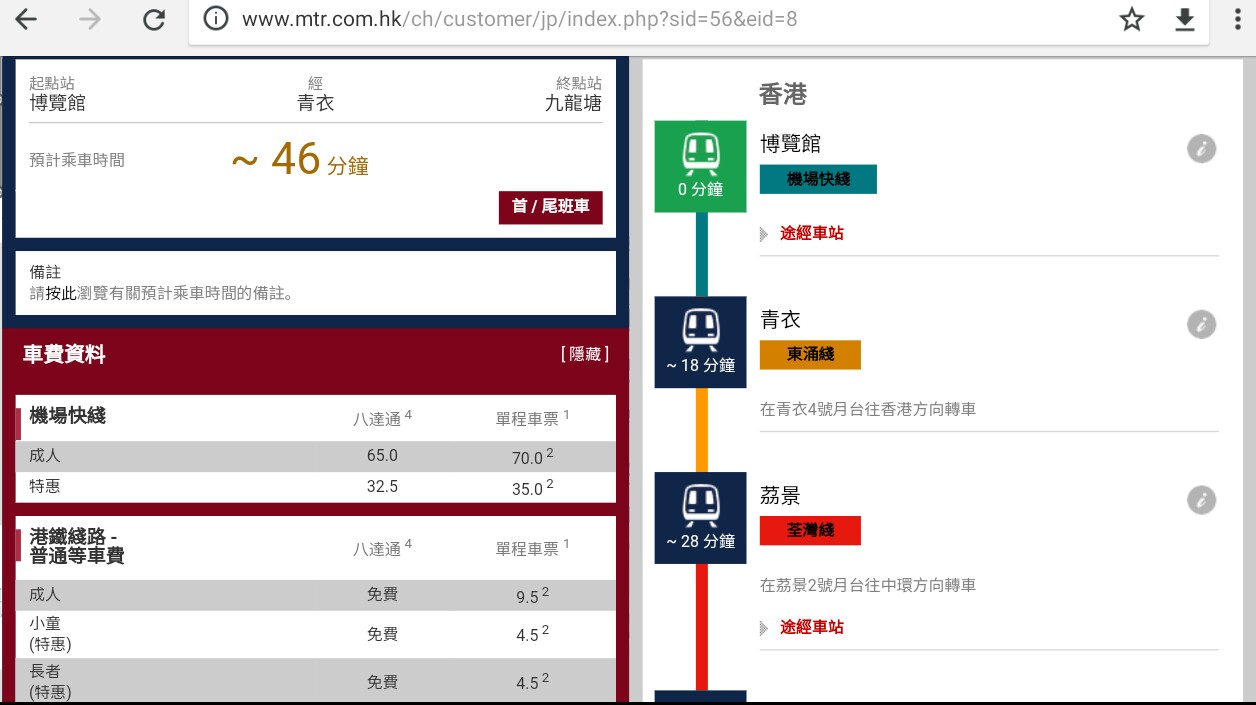Hide fare info with [隱藏] toggle
Screen dimensions: 1256x705
coord(585,355)
